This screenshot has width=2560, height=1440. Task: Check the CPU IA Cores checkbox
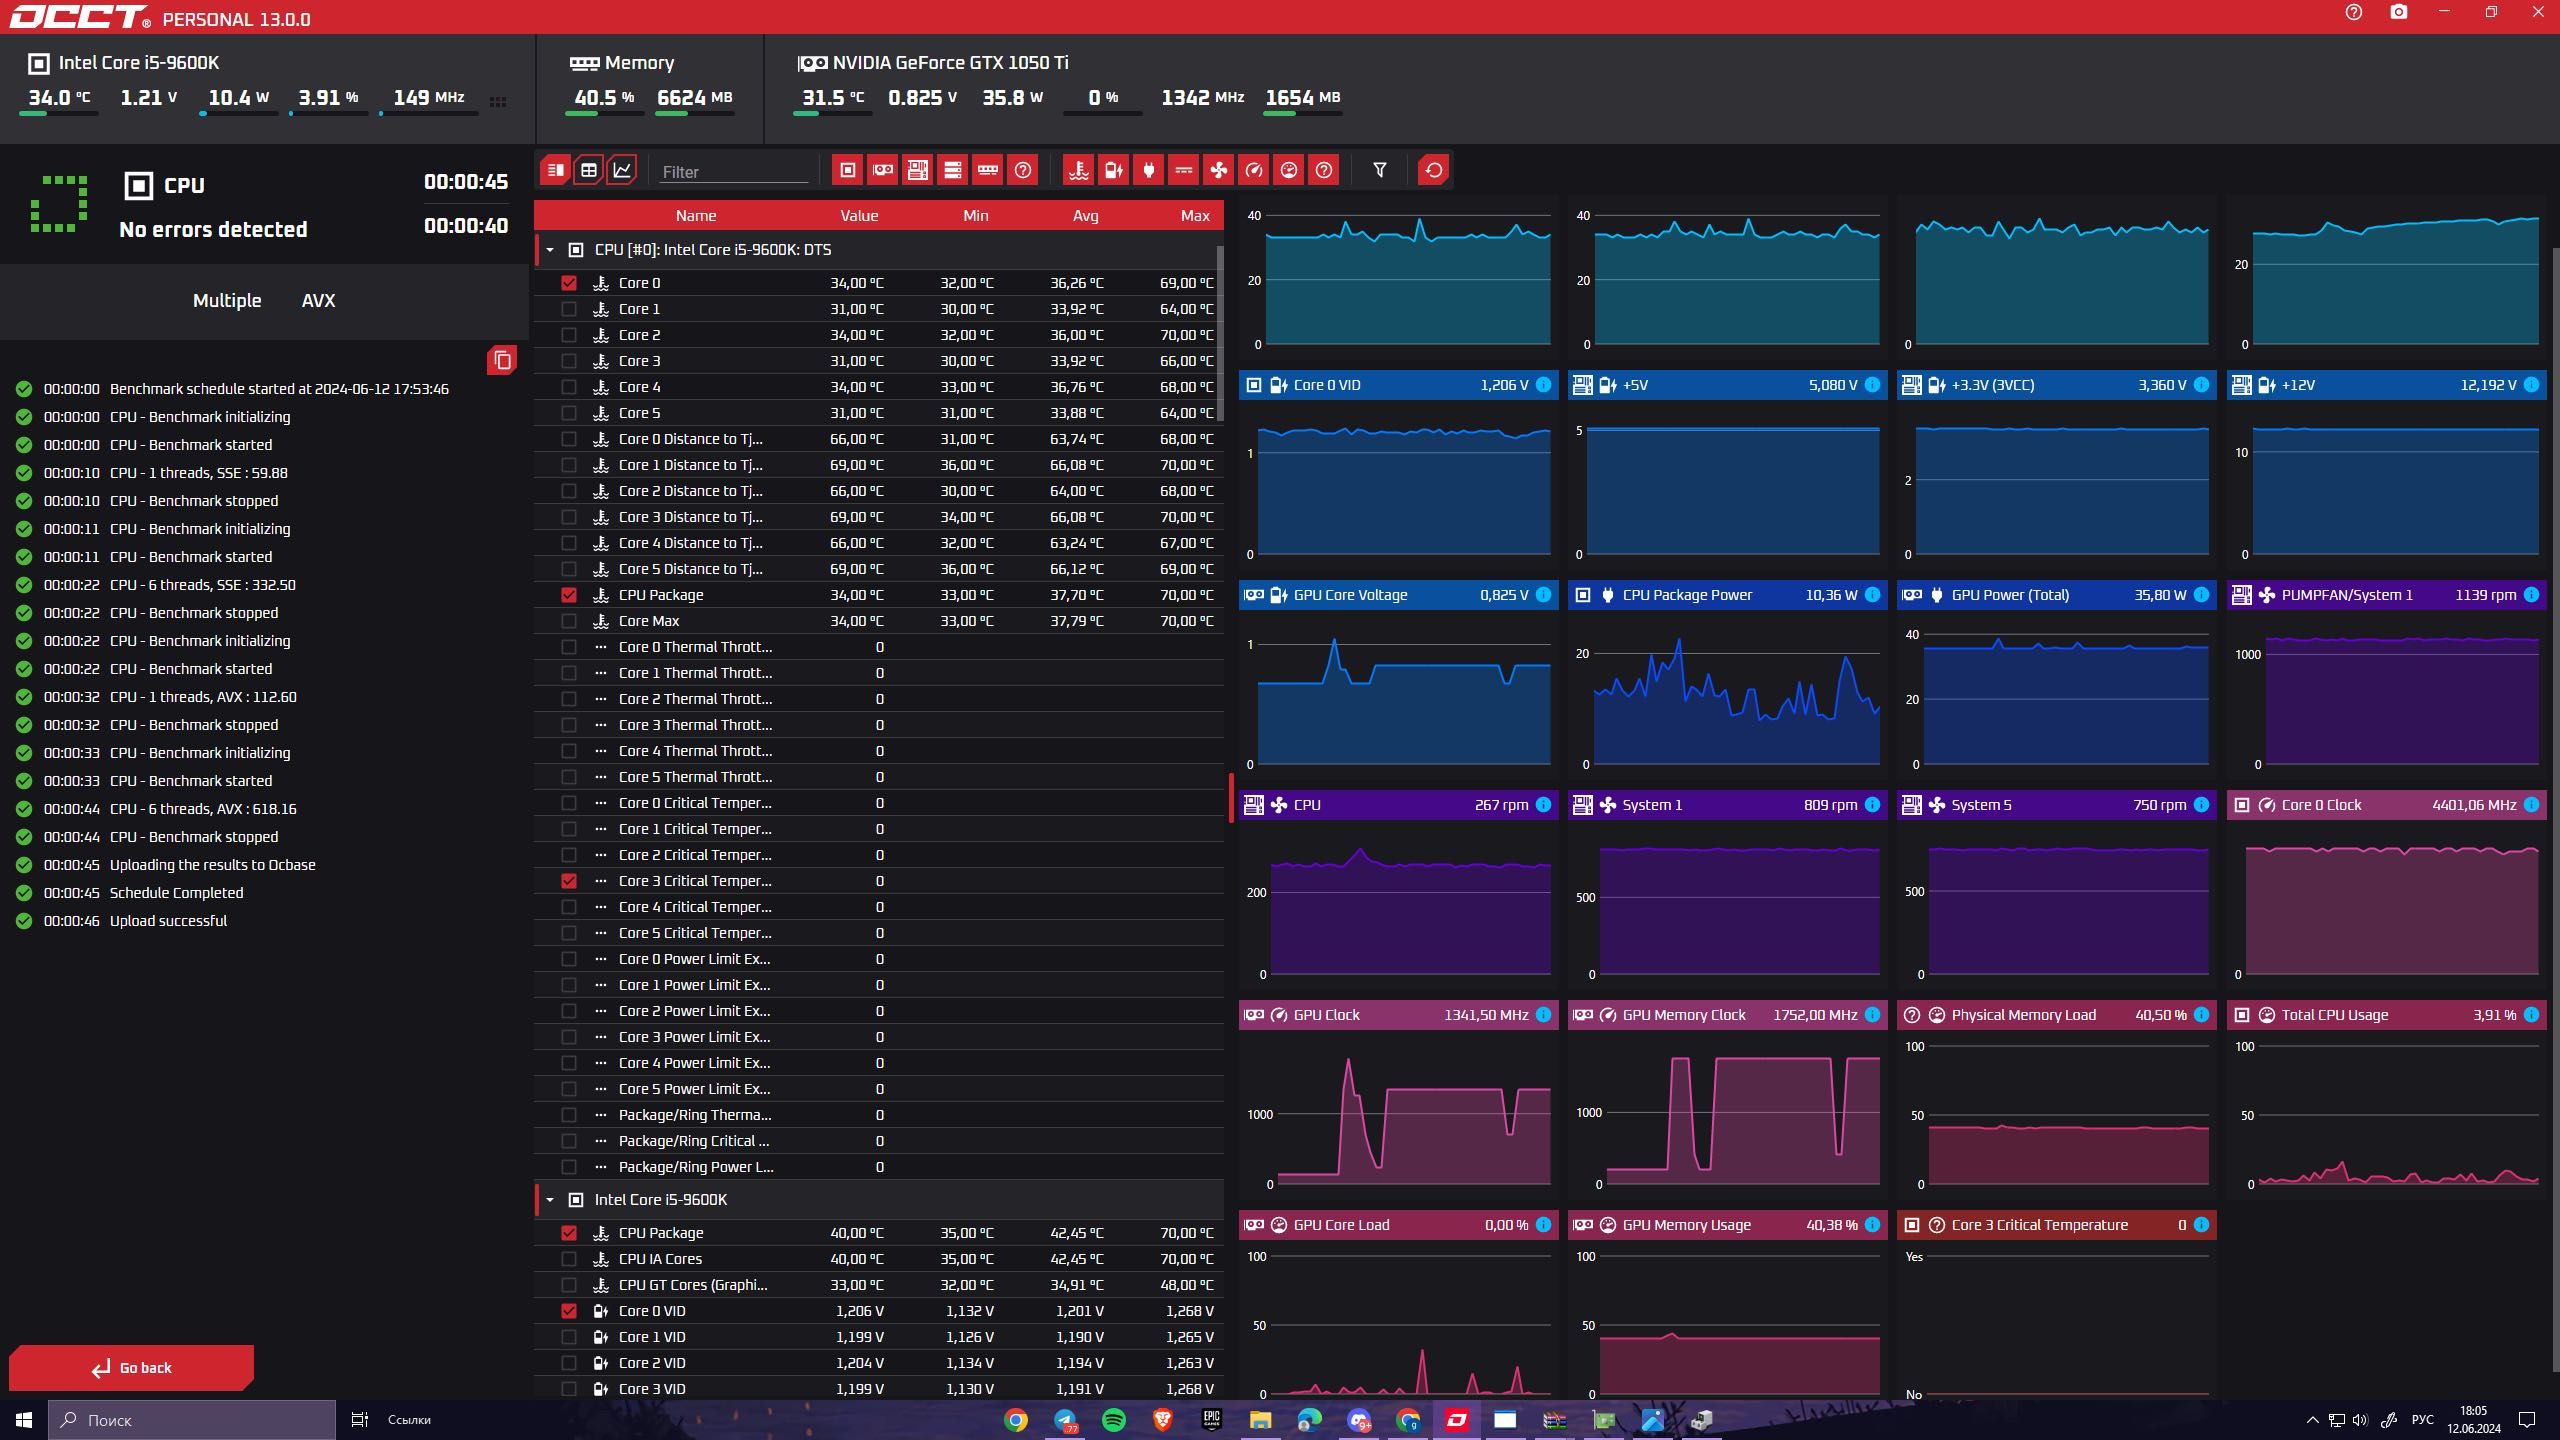coord(569,1259)
